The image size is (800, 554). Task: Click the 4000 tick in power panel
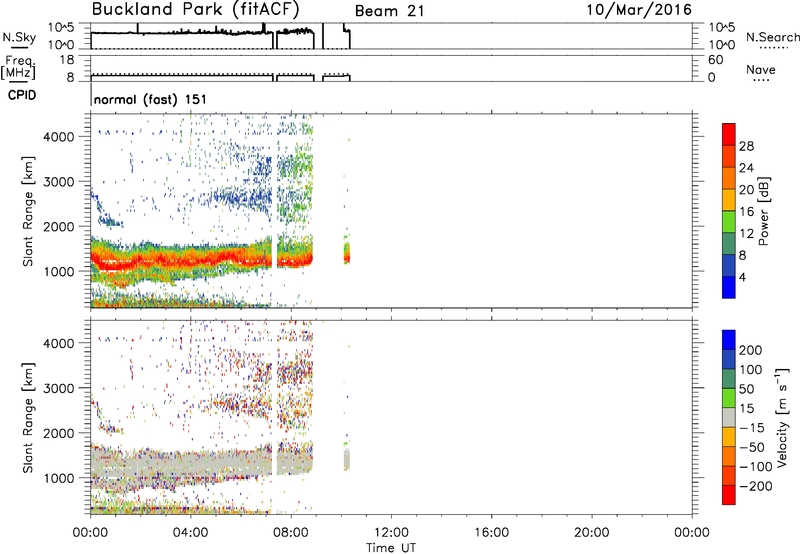coord(59,137)
